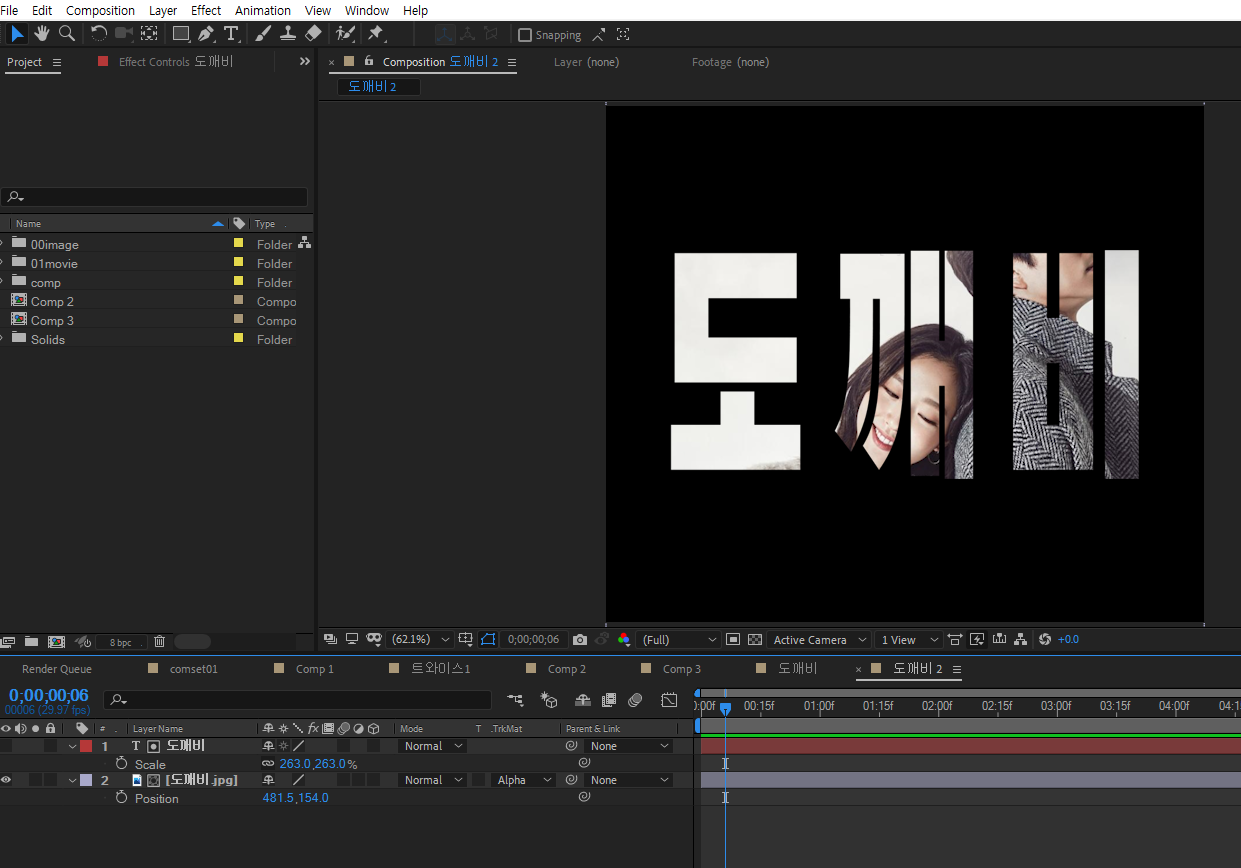Select the Hand tool
The height and width of the screenshot is (868, 1241).
pyautogui.click(x=42, y=34)
